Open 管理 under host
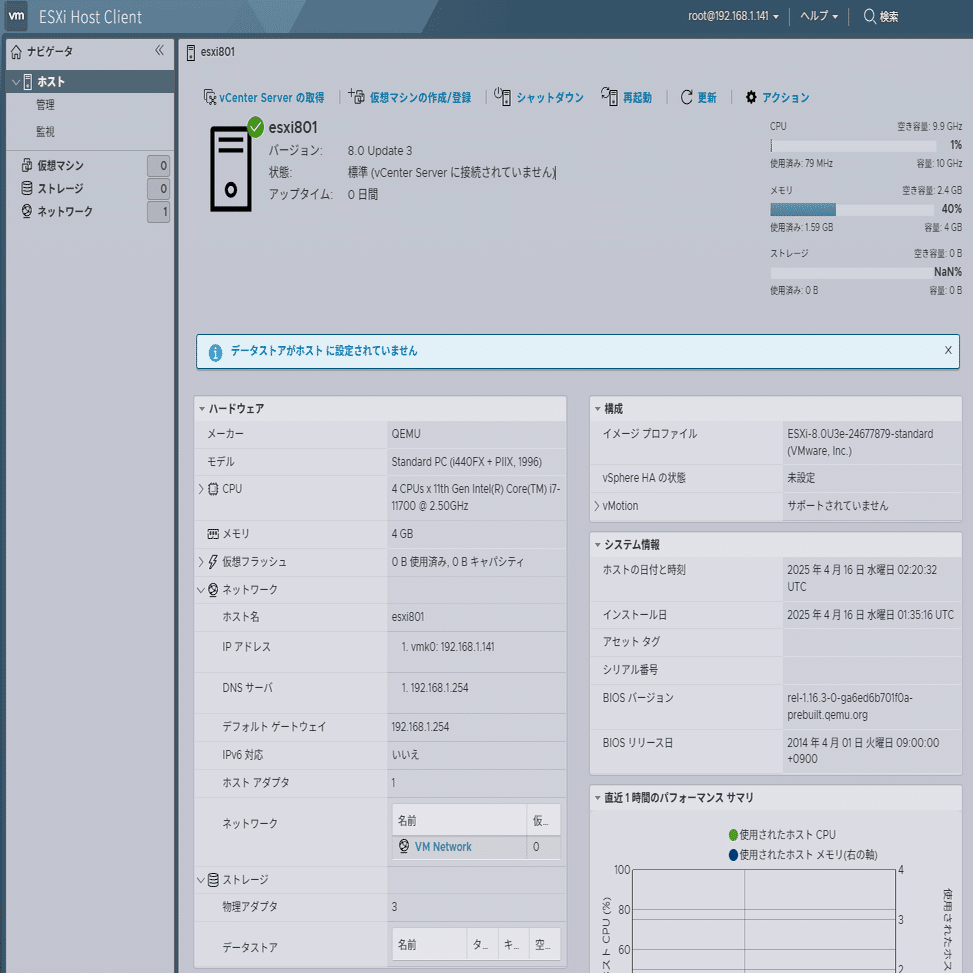Viewport: 973px width, 973px height. click(x=45, y=105)
